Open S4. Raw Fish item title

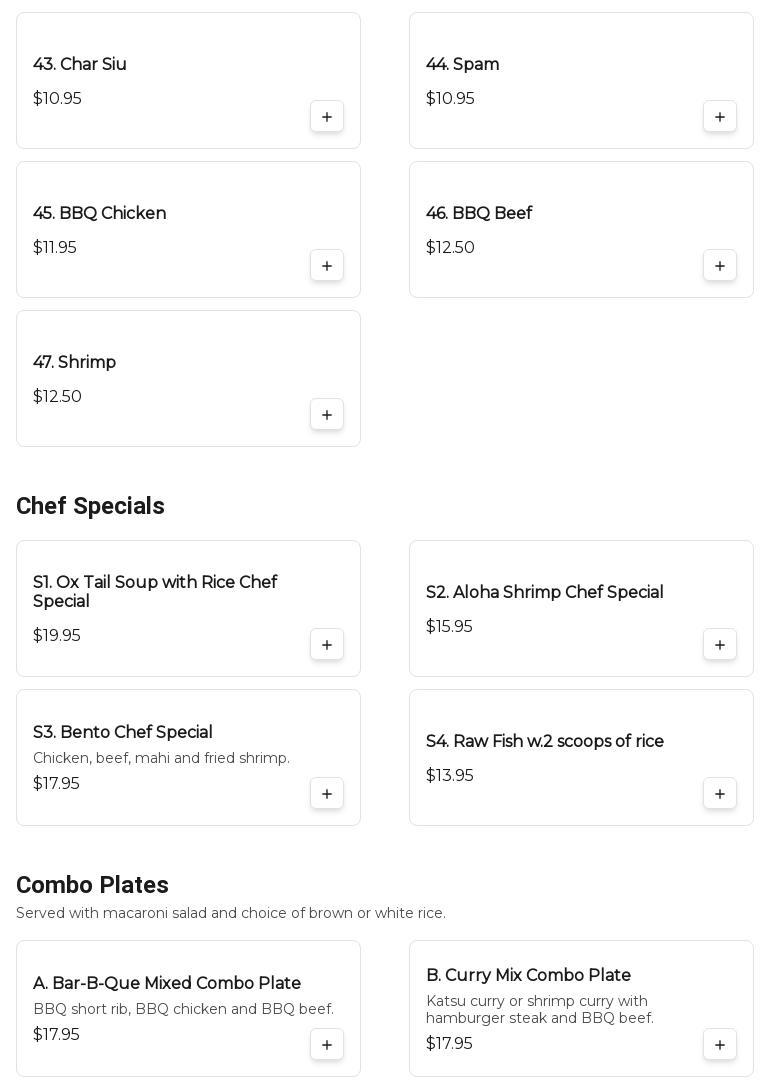(544, 742)
